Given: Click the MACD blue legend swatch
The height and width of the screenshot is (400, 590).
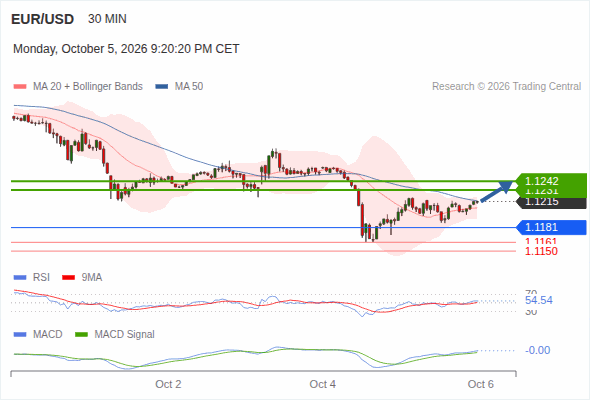Looking at the screenshot, I should 20,335.
